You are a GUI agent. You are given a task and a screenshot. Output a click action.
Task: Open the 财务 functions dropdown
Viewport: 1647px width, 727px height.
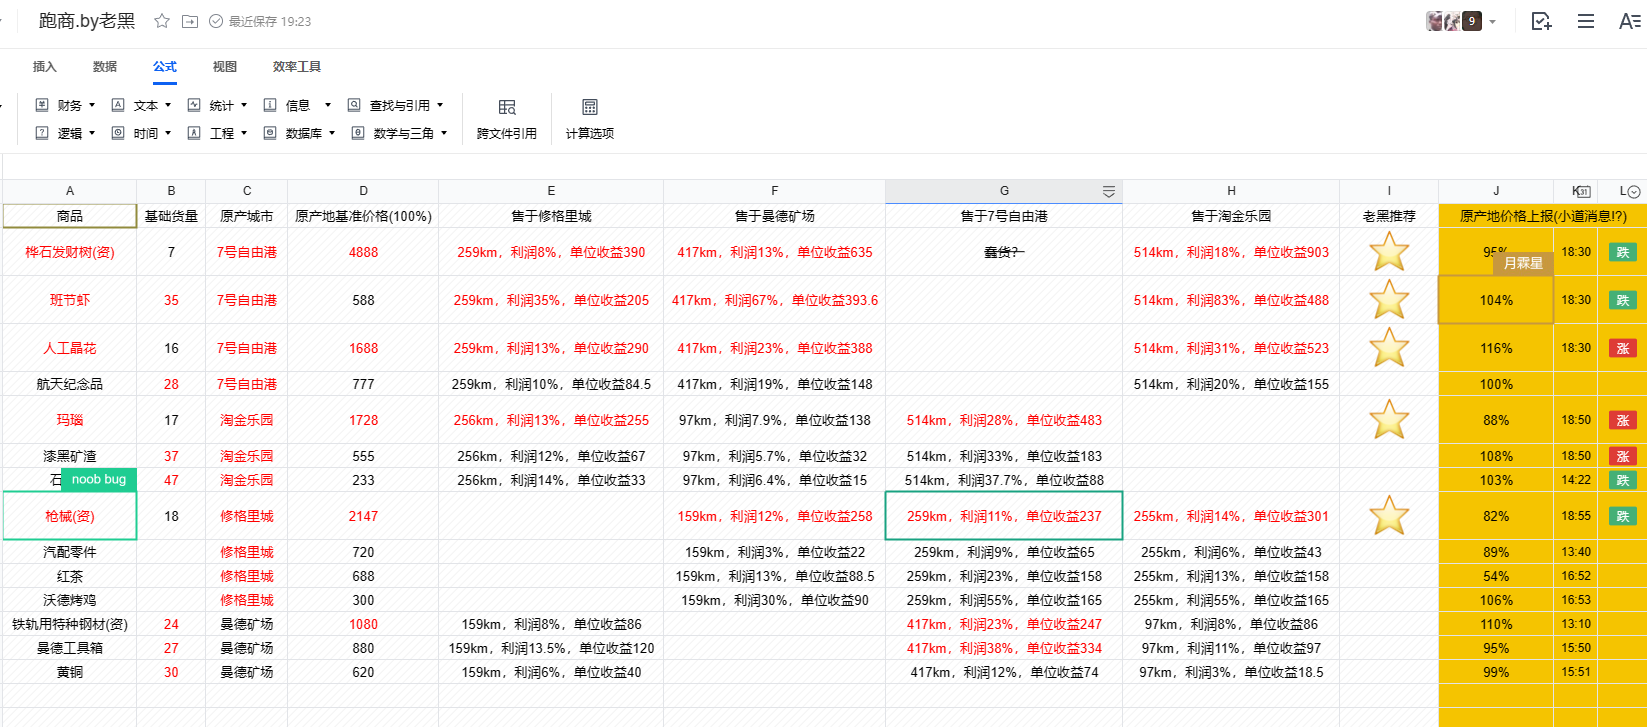[x=65, y=105]
